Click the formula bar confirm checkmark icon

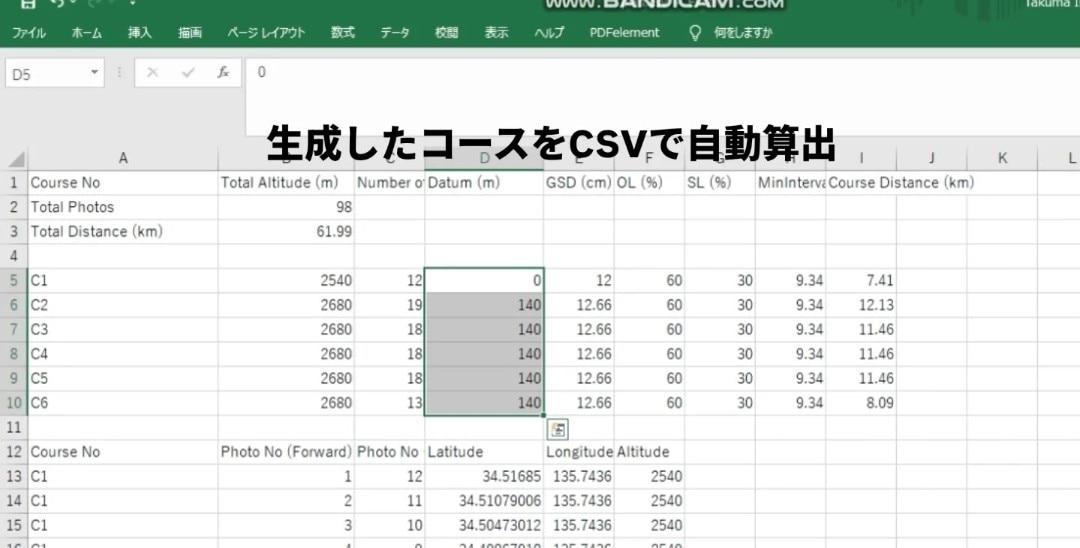point(188,72)
